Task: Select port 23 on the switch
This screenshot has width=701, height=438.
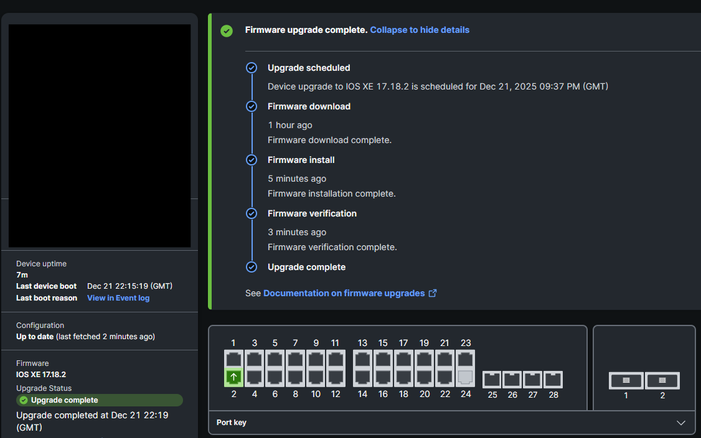Action: pyautogui.click(x=465, y=359)
